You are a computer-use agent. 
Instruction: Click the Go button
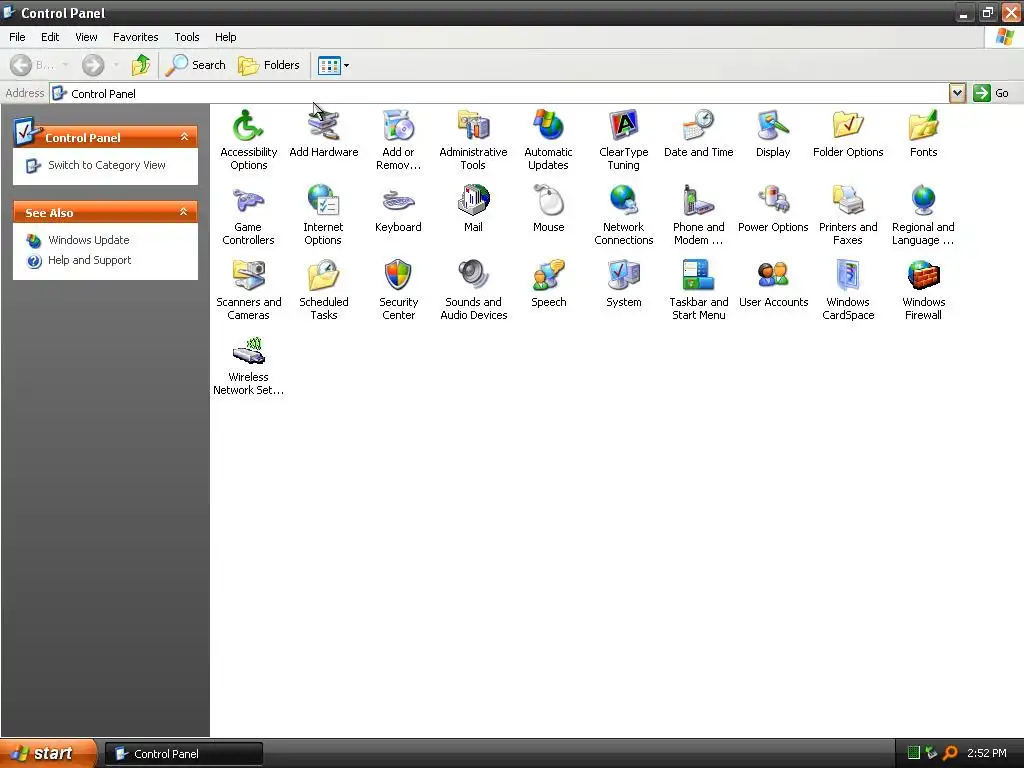991,93
